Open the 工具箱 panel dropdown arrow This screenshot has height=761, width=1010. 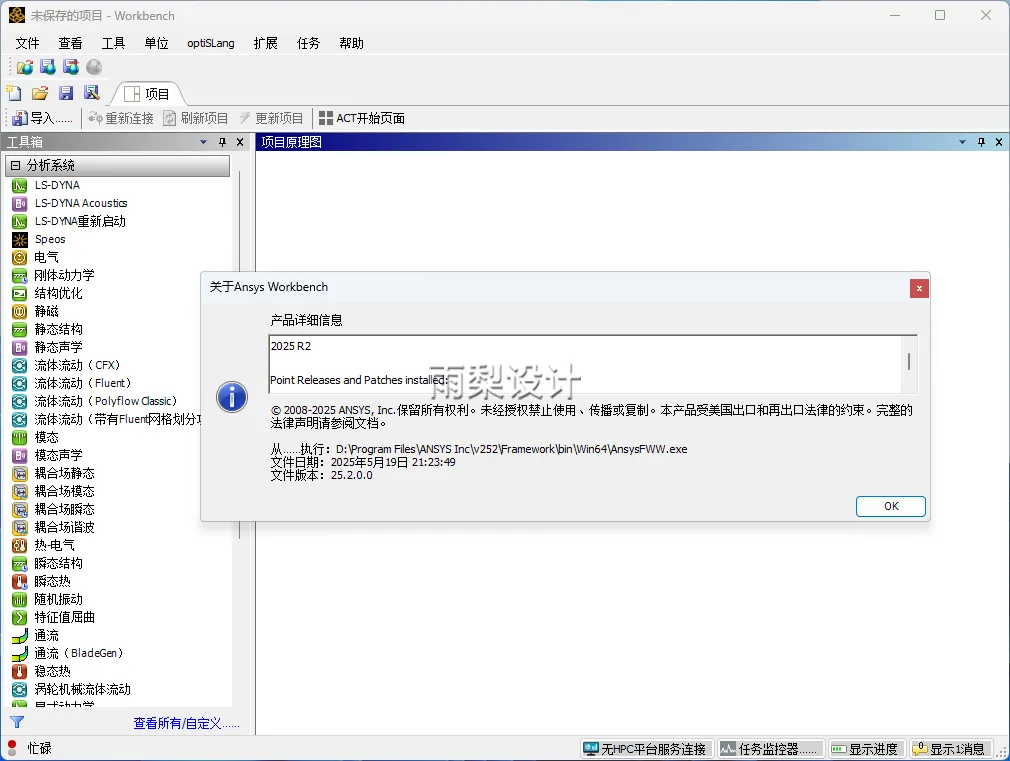coord(204,142)
